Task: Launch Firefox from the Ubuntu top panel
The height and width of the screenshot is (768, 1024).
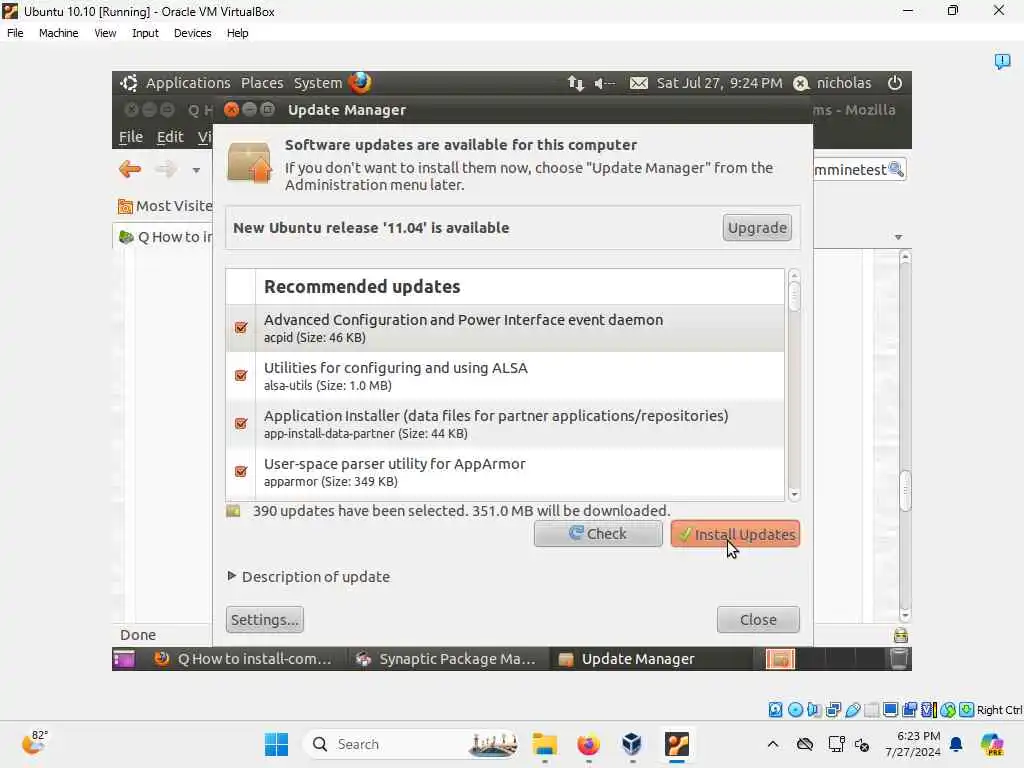Action: [360, 83]
